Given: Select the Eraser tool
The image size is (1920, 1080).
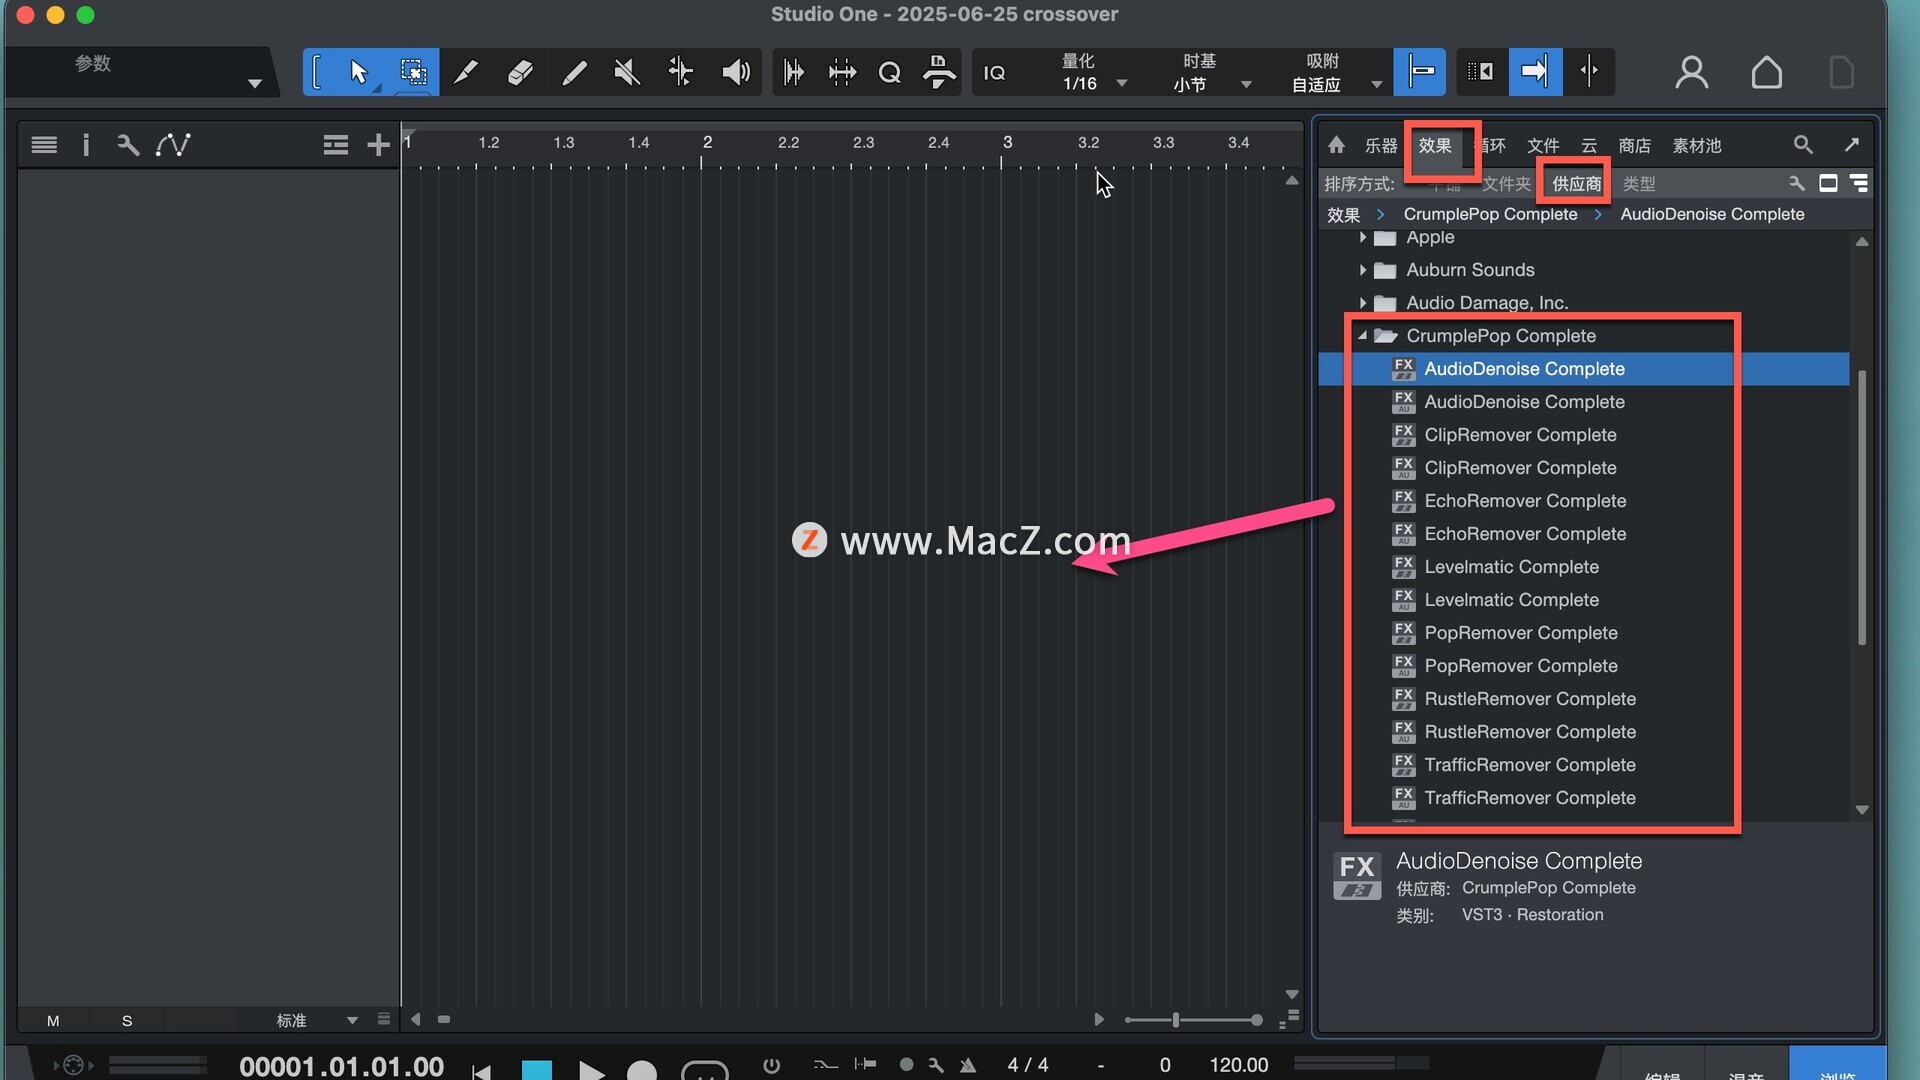Looking at the screenshot, I should pos(519,72).
